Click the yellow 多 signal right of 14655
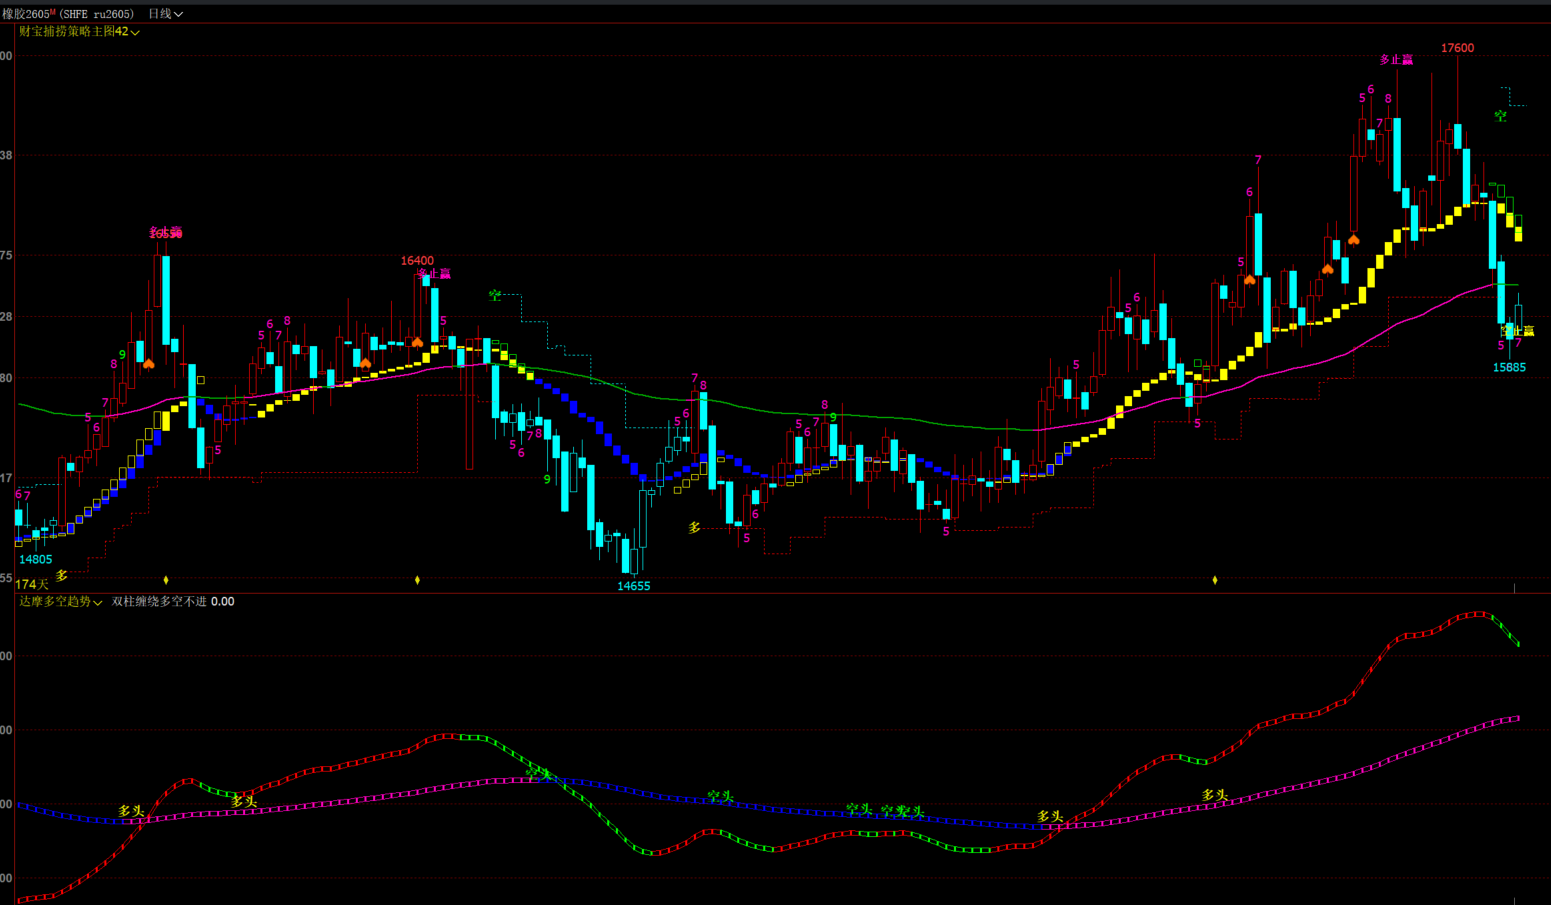Screen dimensions: 1551x905 pyautogui.click(x=694, y=528)
